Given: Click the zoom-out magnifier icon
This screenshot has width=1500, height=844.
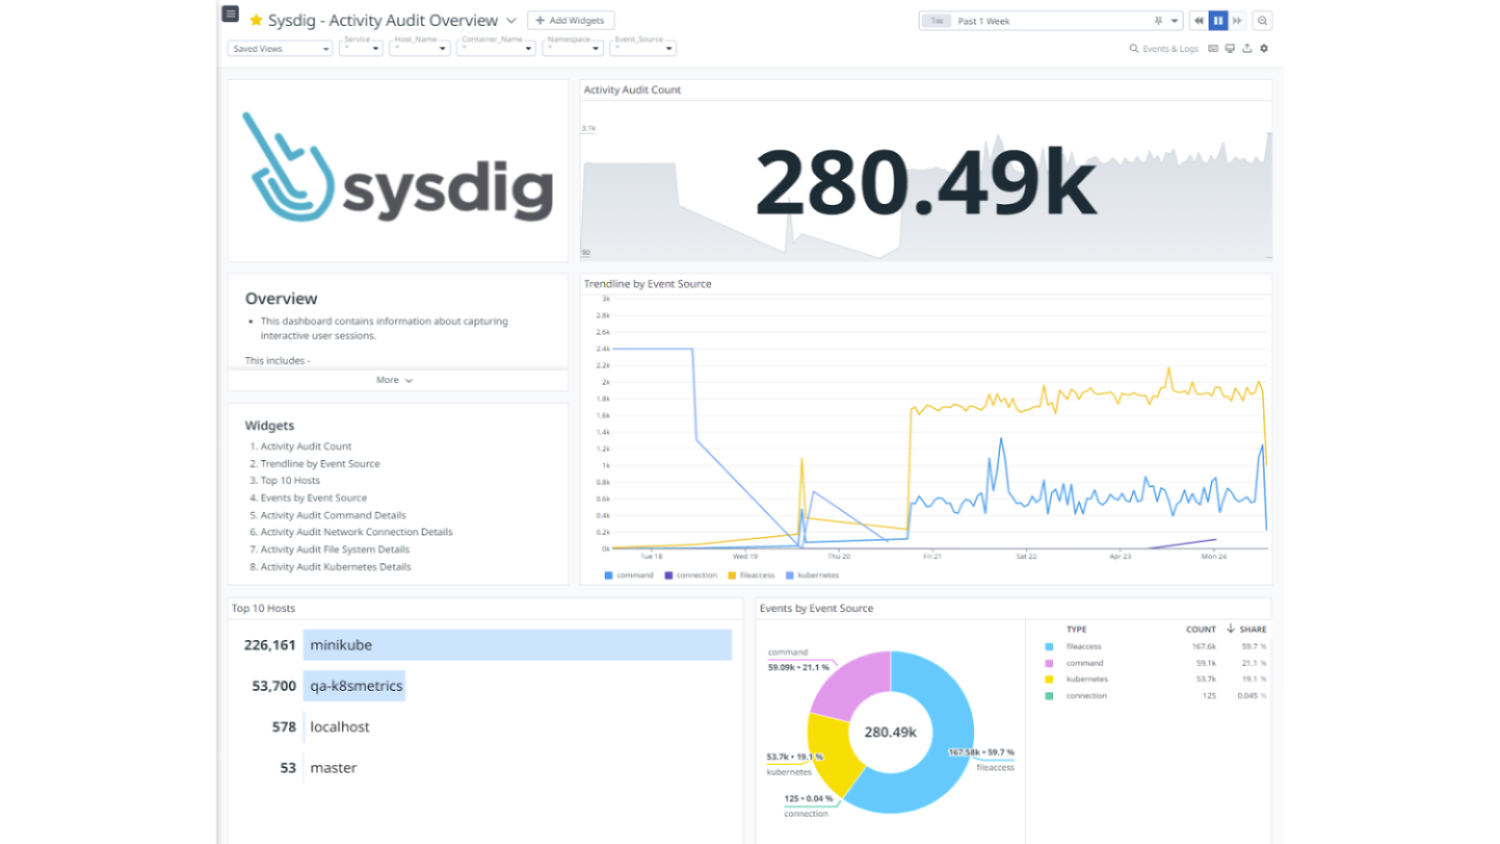Looking at the screenshot, I should tap(1262, 20).
